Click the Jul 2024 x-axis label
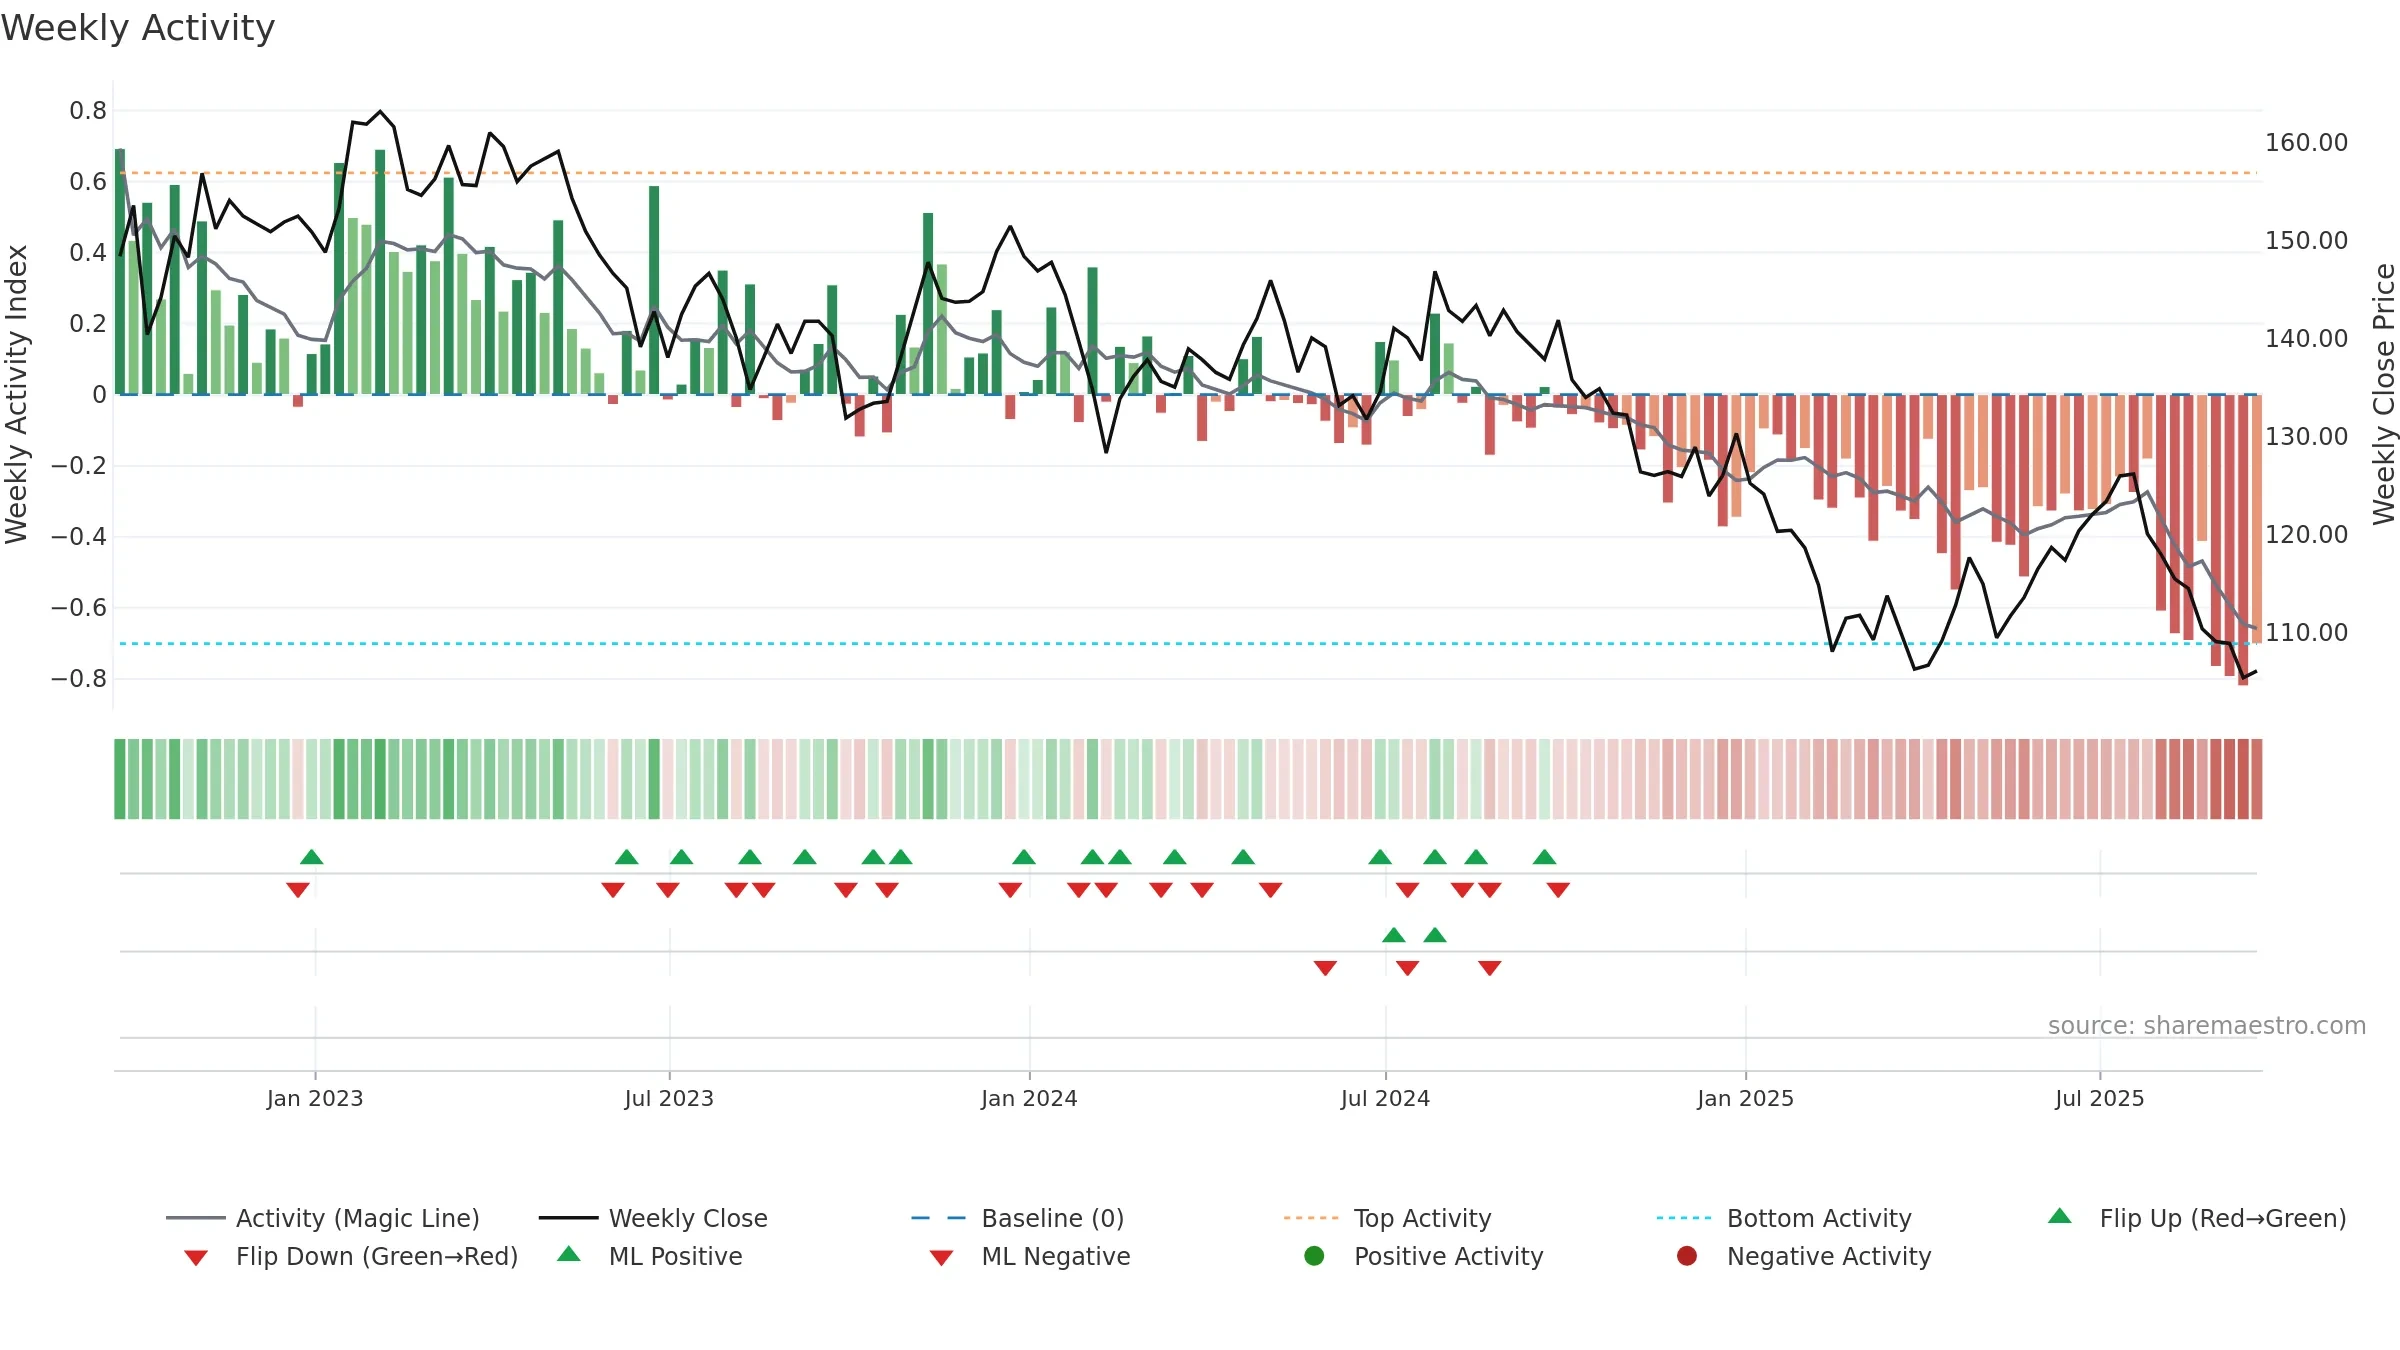This screenshot has height=1350, width=2400. tap(1385, 1098)
